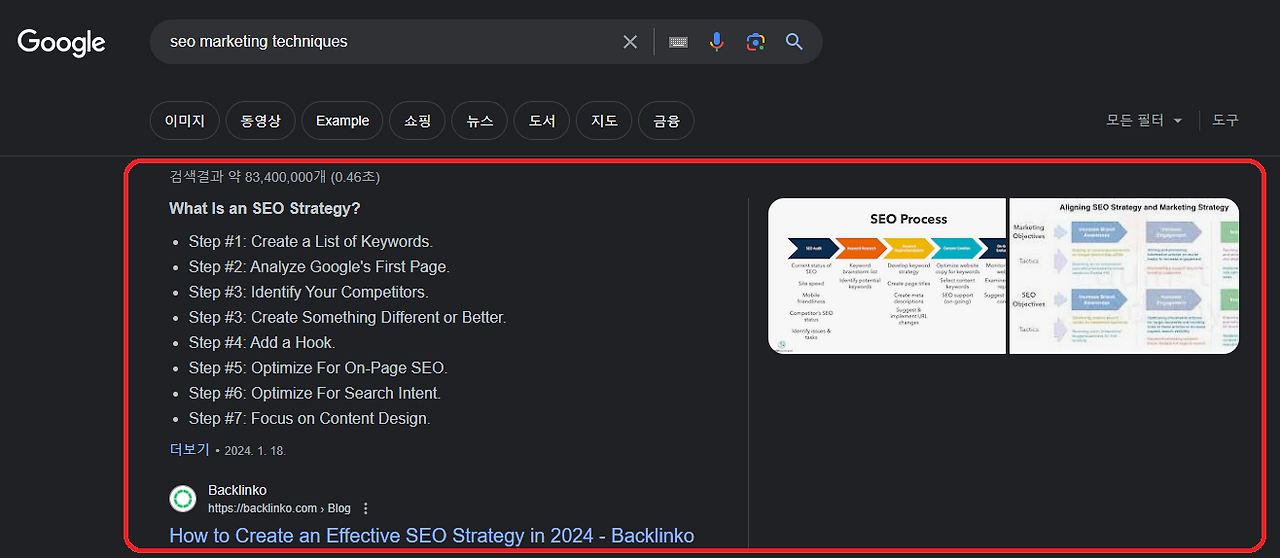Start voice search with microphone icon

pyautogui.click(x=716, y=42)
